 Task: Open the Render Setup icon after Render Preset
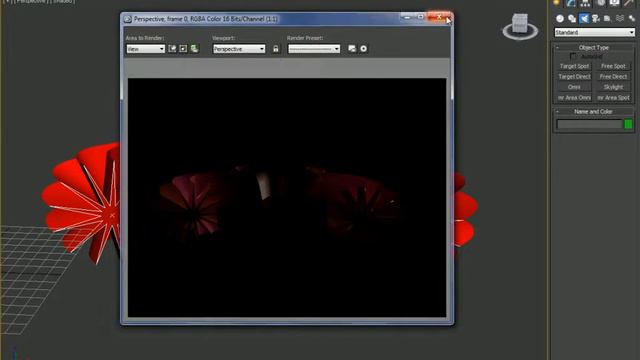pos(352,49)
